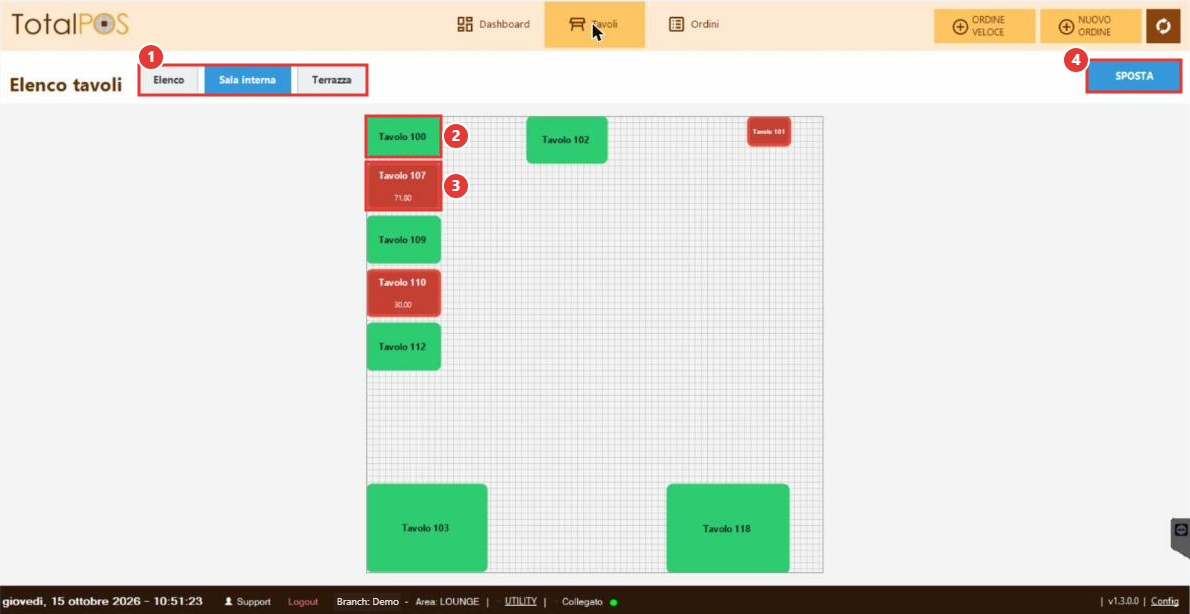
Task: Click the version "v1.3.0.0" text
Action: [x=1125, y=602]
